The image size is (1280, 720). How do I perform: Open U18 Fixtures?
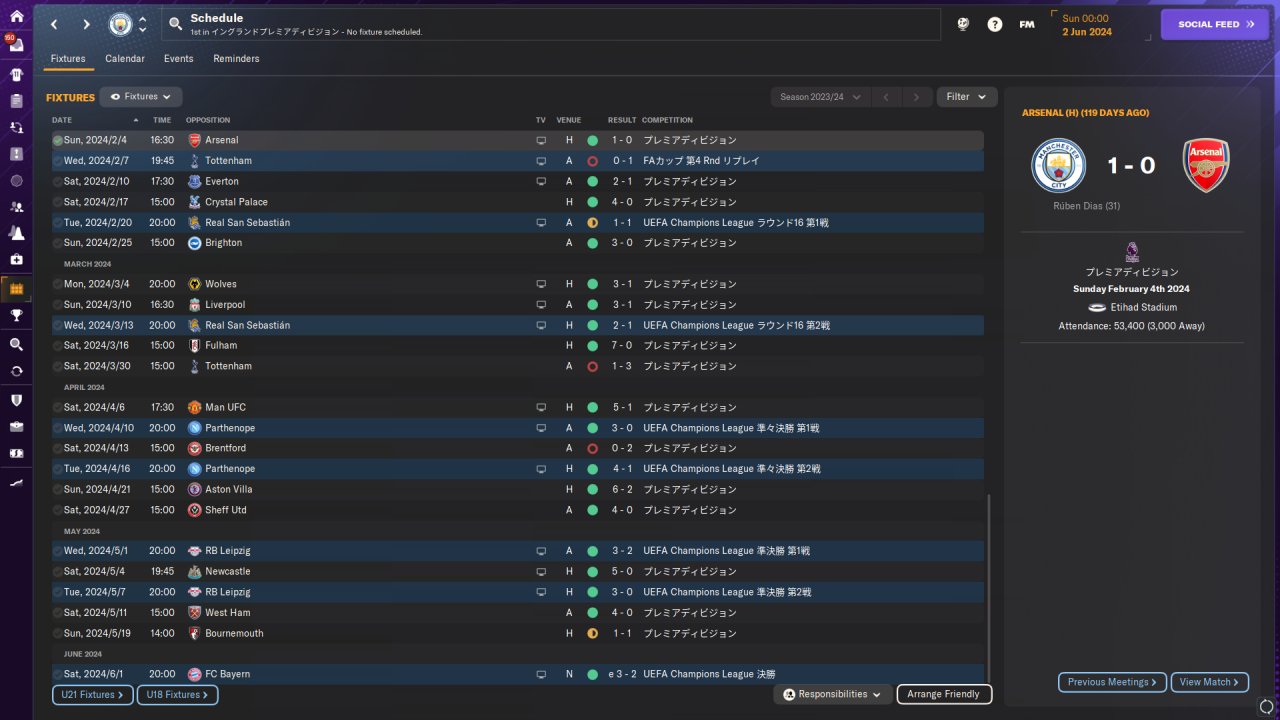coord(178,694)
